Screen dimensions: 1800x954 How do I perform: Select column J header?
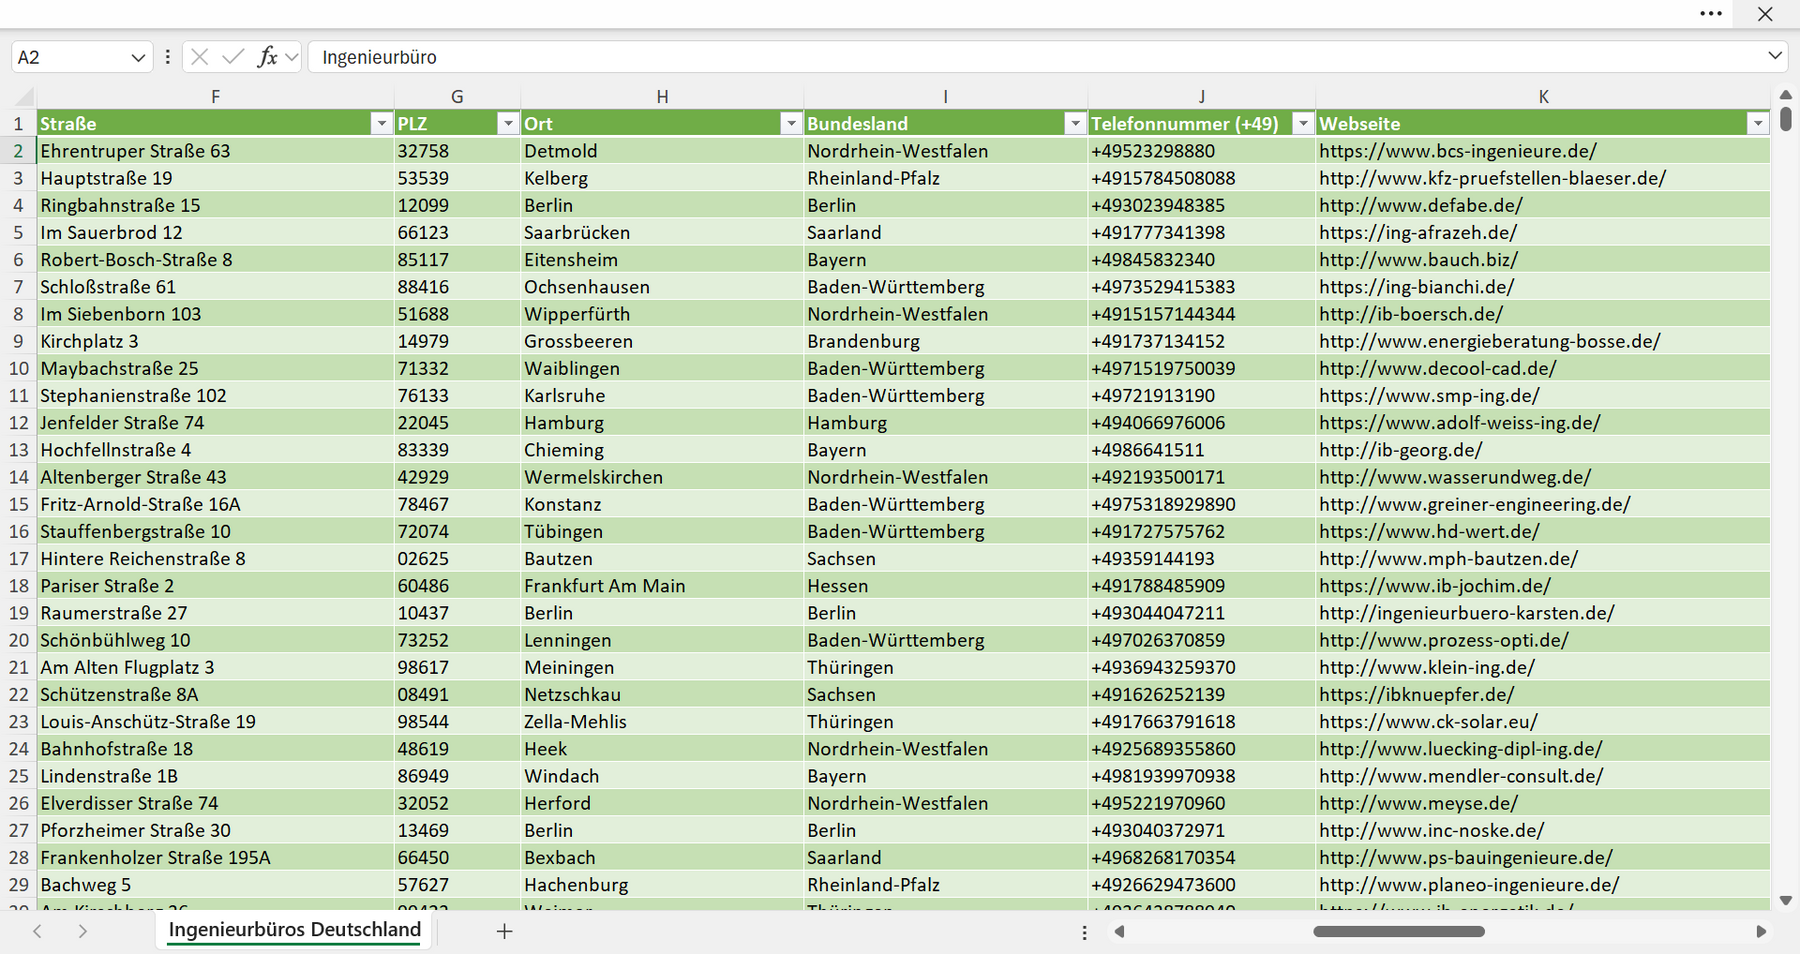pyautogui.click(x=1201, y=97)
